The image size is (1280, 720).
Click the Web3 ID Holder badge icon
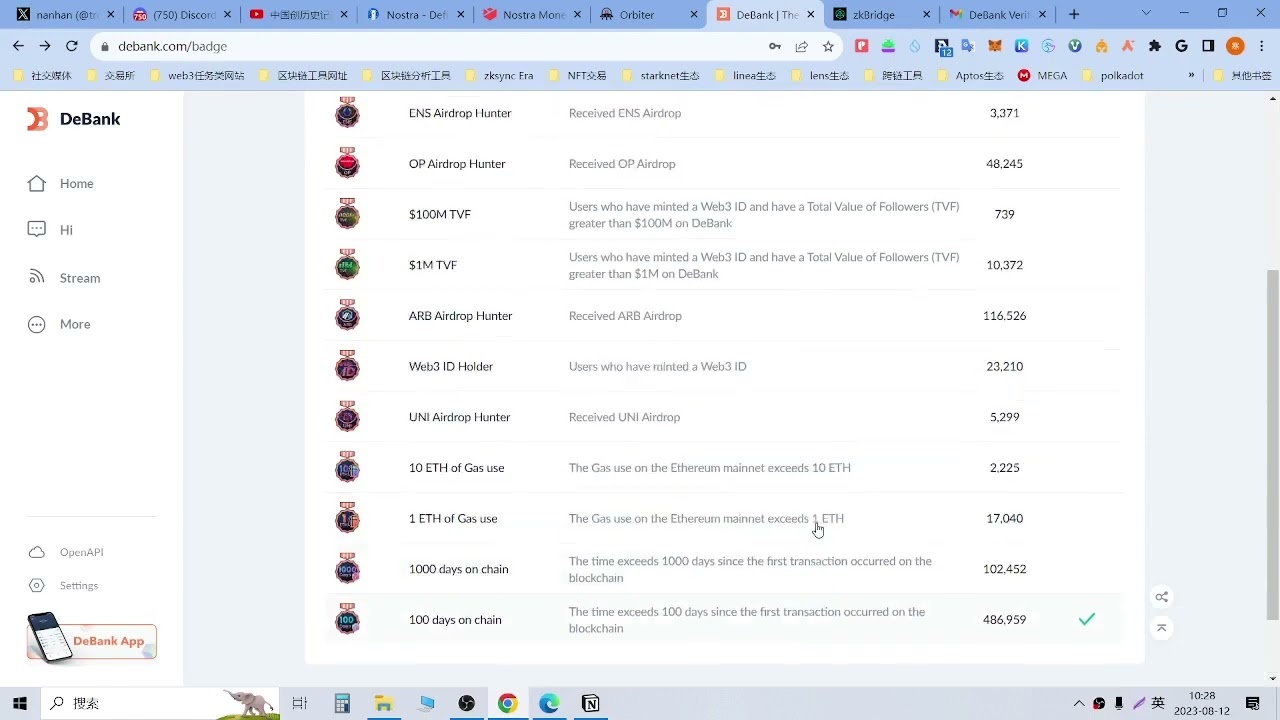tap(347, 366)
